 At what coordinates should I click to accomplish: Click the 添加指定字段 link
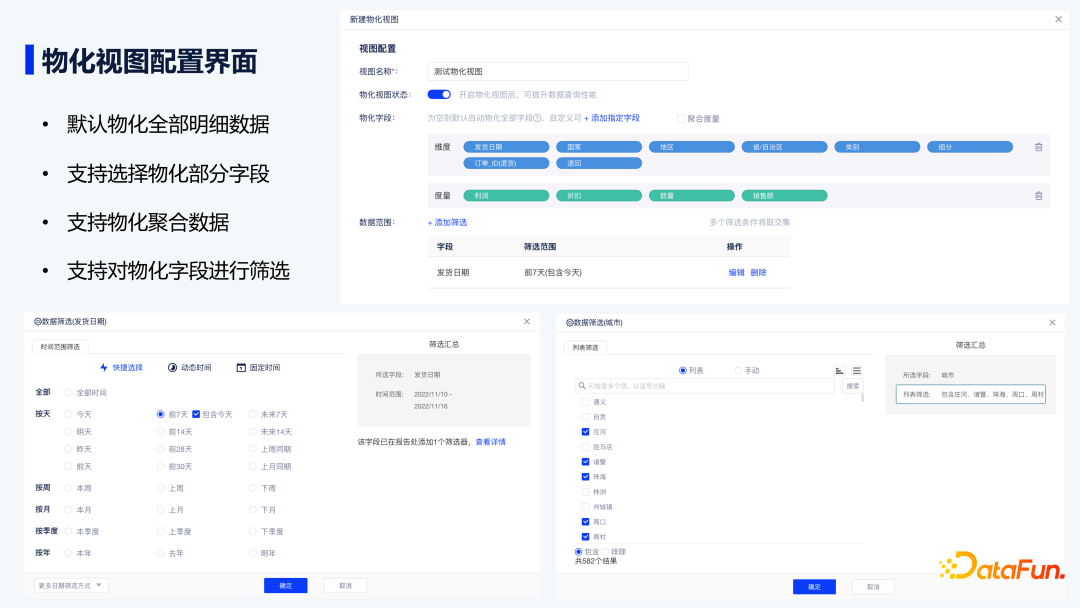pyautogui.click(x=612, y=118)
